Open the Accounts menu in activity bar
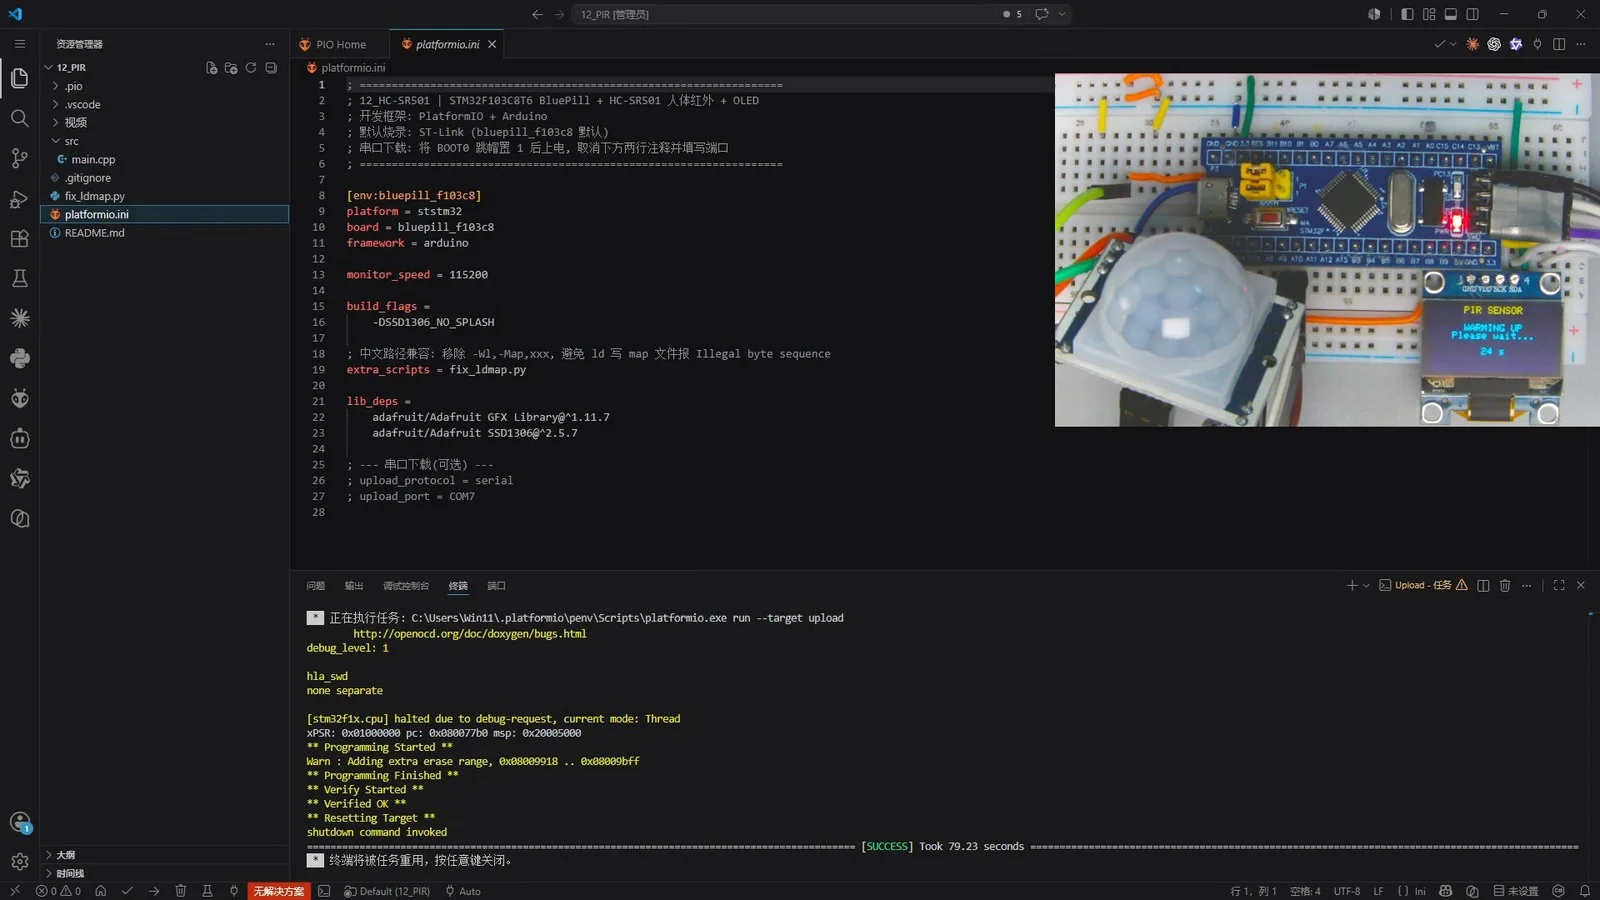This screenshot has width=1600, height=900. [x=19, y=822]
